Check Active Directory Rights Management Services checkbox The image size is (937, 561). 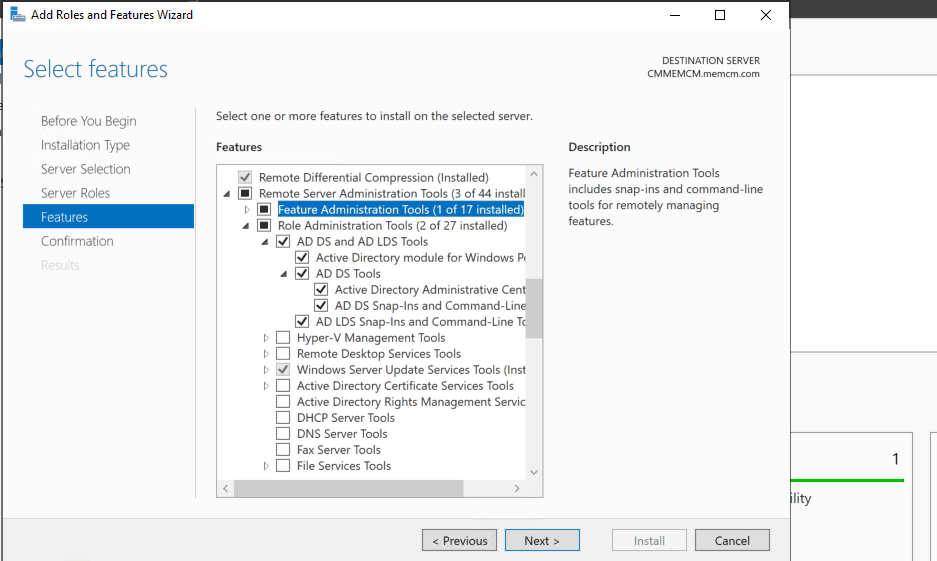(x=283, y=401)
